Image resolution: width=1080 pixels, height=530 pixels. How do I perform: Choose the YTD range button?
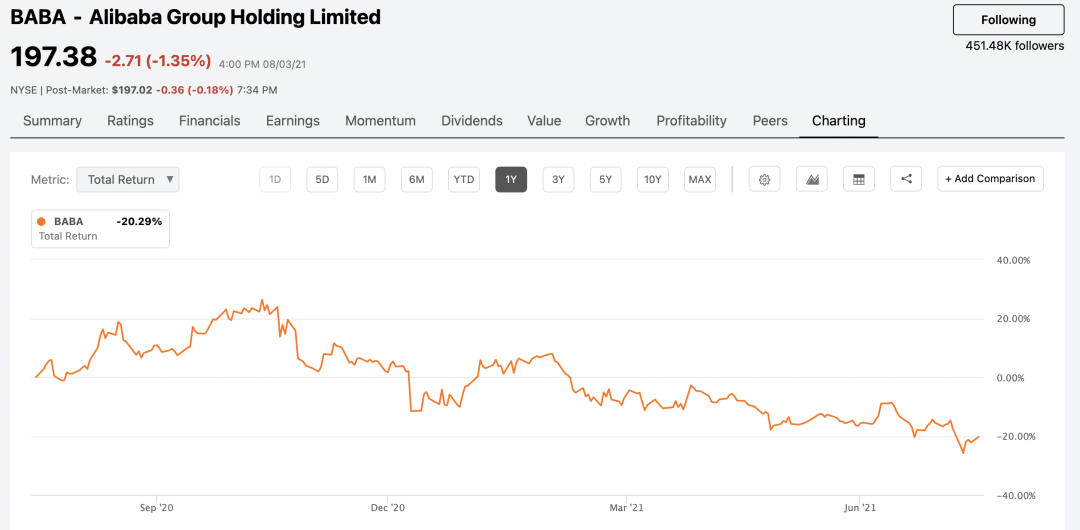click(464, 180)
